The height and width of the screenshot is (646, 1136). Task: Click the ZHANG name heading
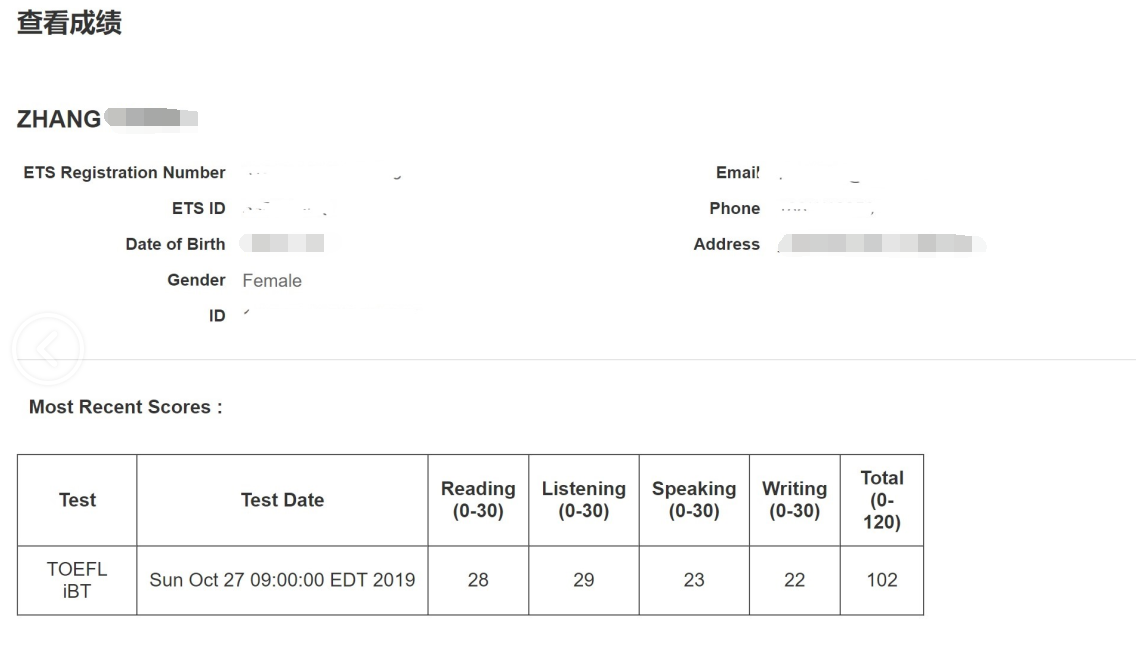[x=59, y=119]
